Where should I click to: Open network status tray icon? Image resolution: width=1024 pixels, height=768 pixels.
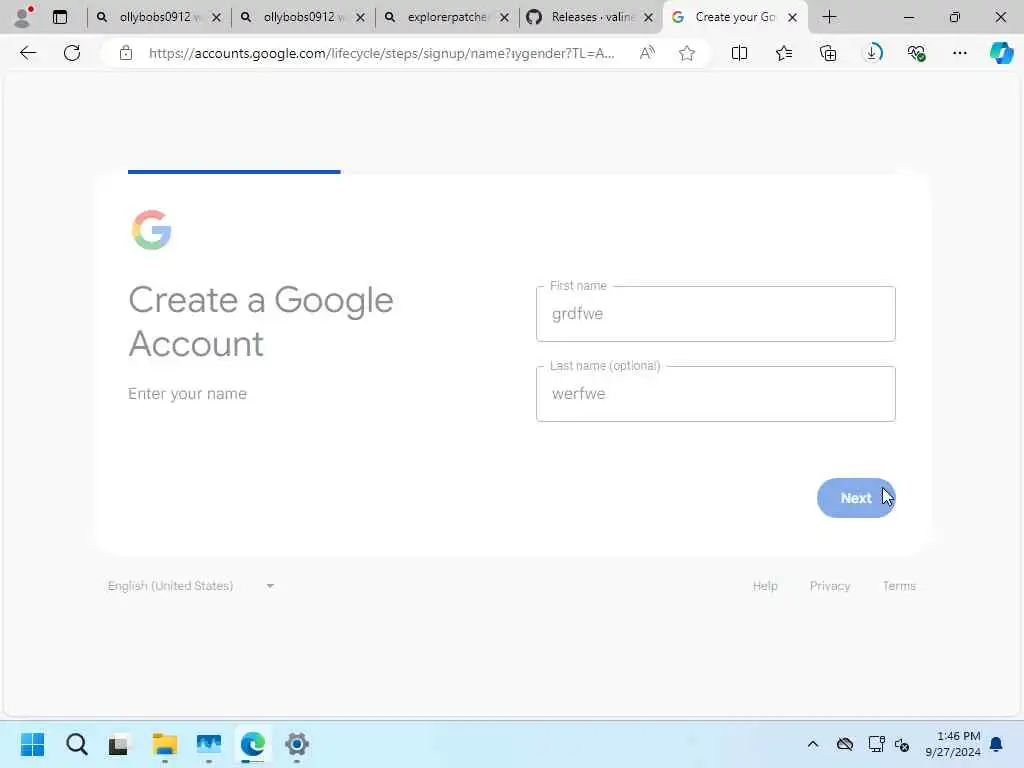876,744
